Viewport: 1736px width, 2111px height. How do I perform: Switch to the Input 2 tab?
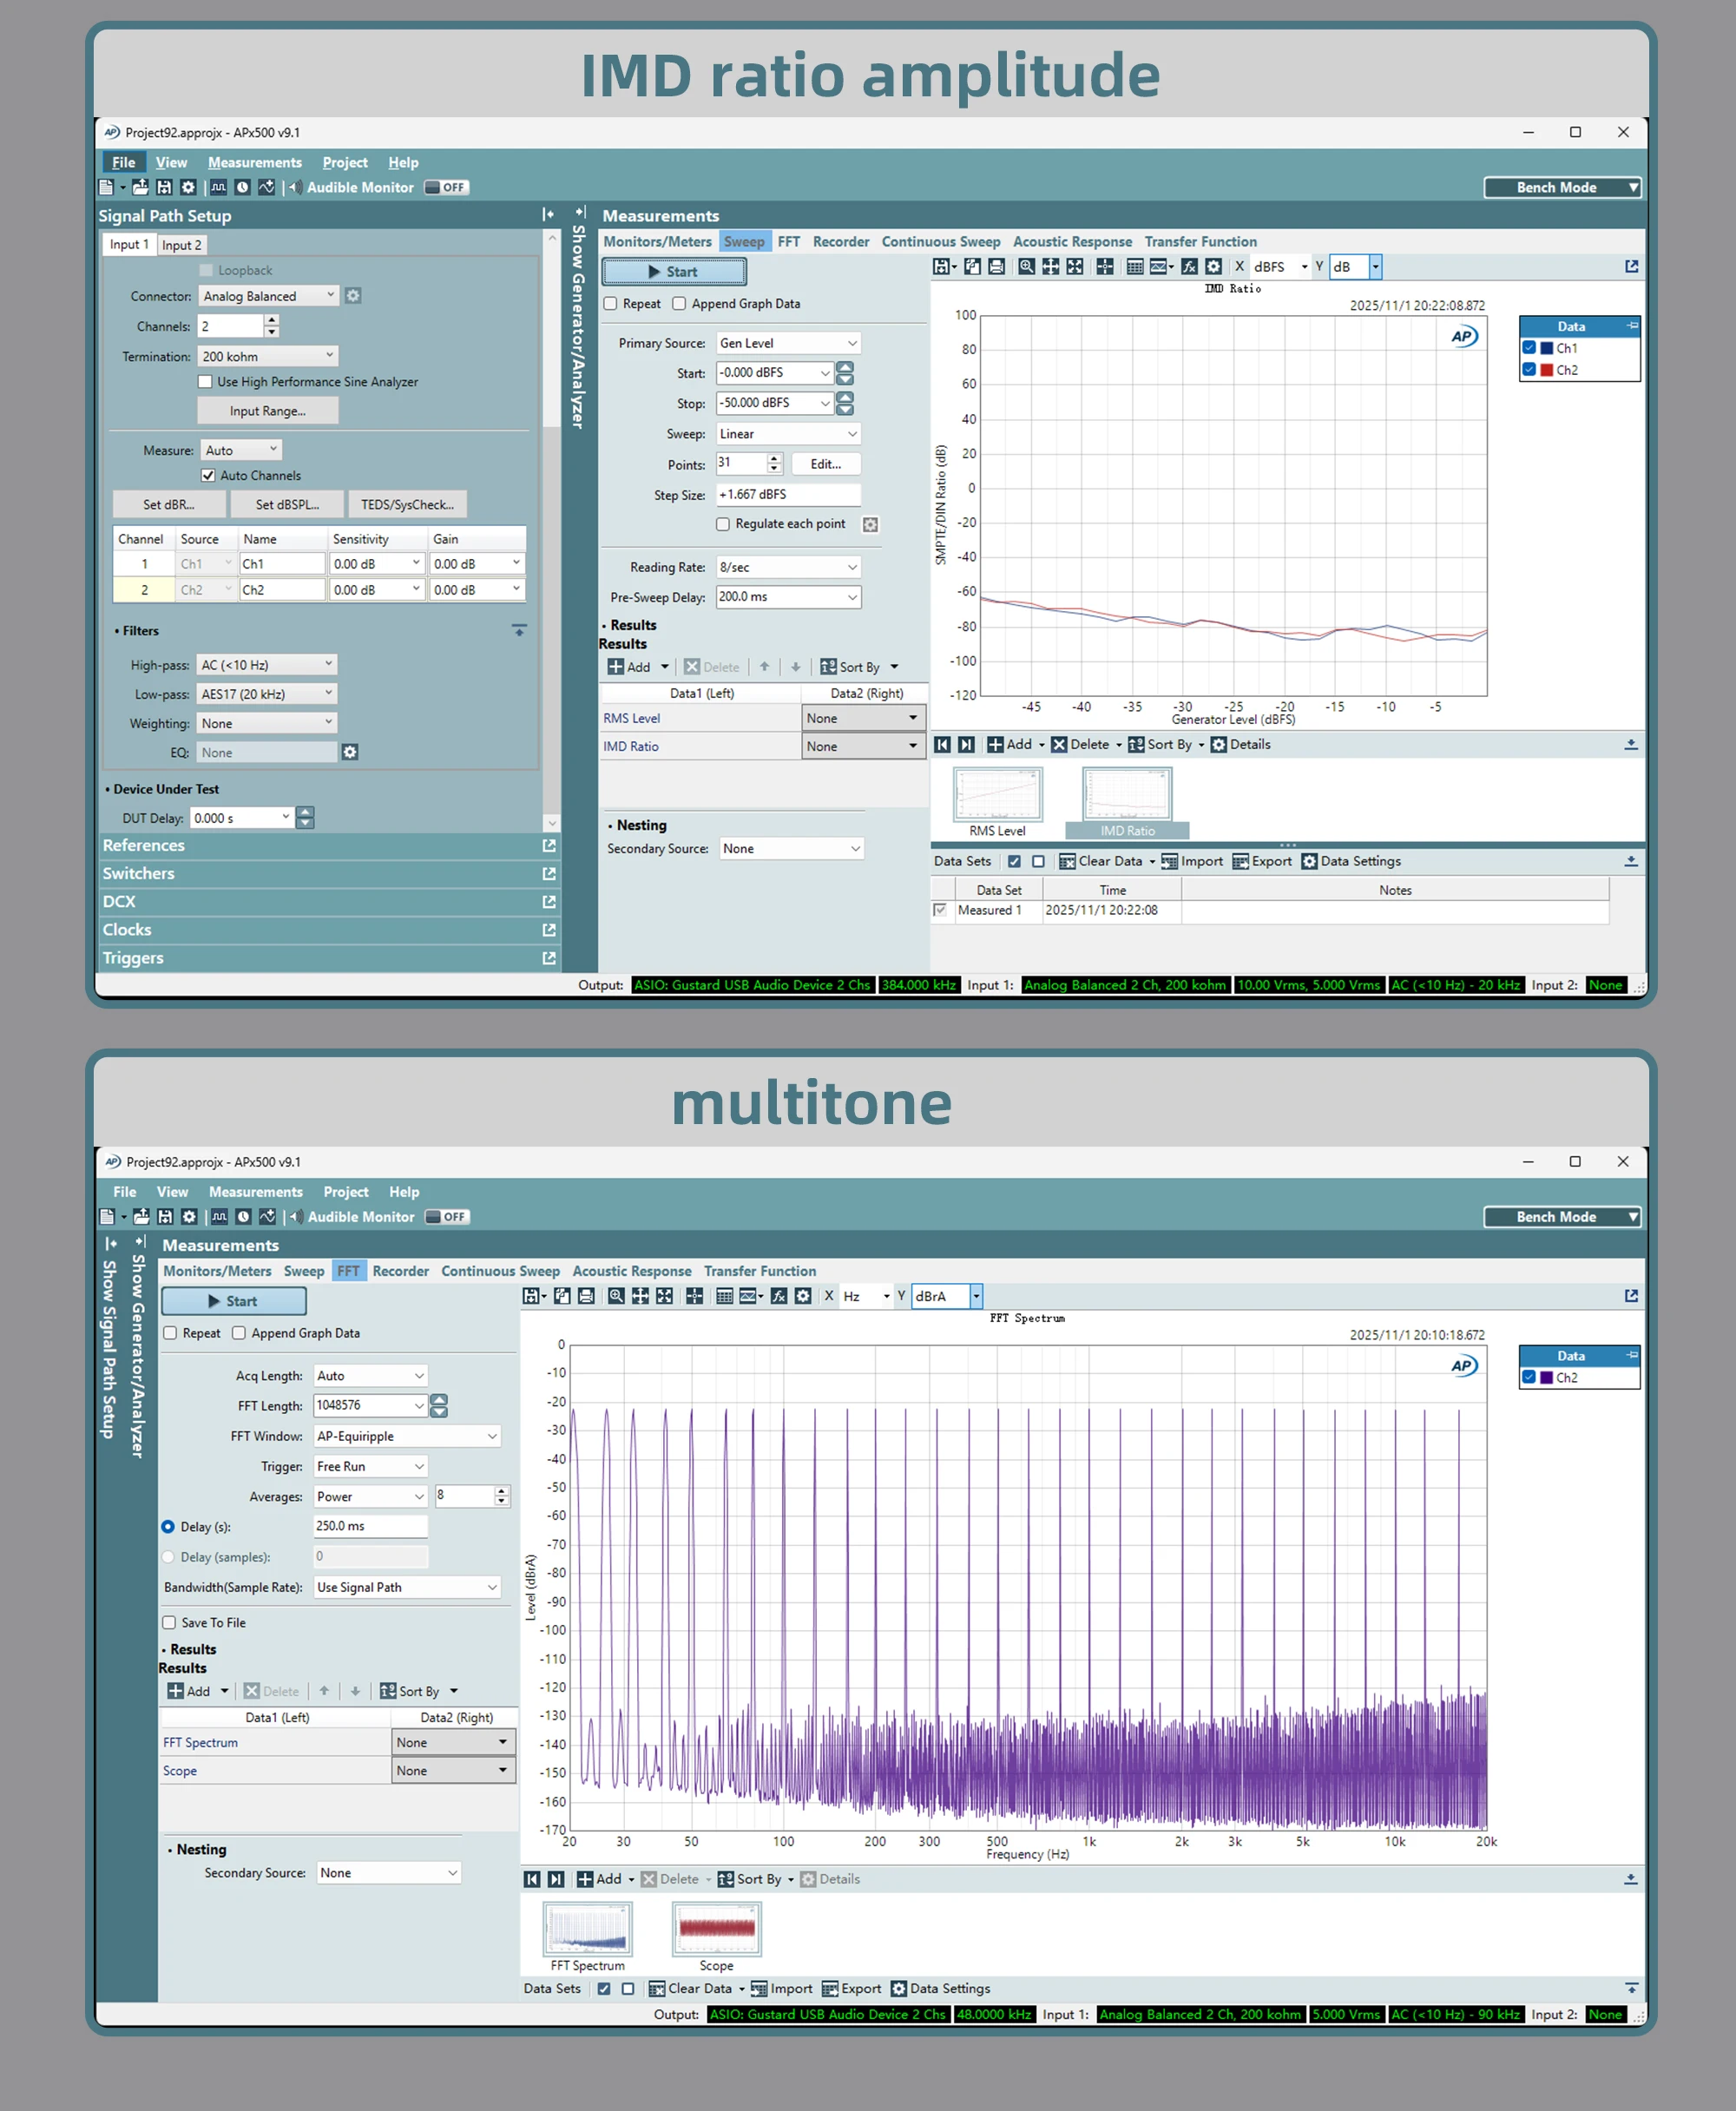point(181,245)
